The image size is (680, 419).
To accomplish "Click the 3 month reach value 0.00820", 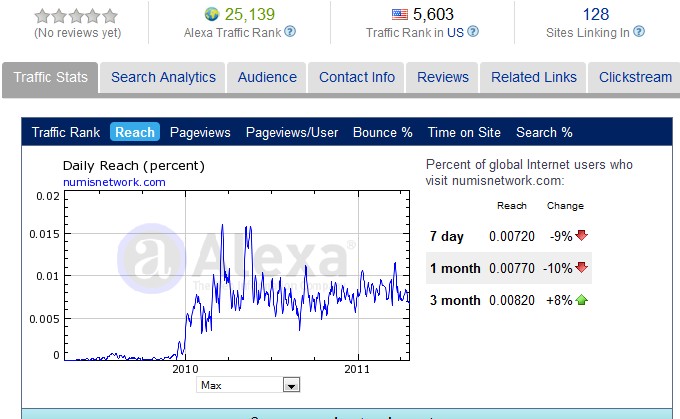I will coord(512,300).
